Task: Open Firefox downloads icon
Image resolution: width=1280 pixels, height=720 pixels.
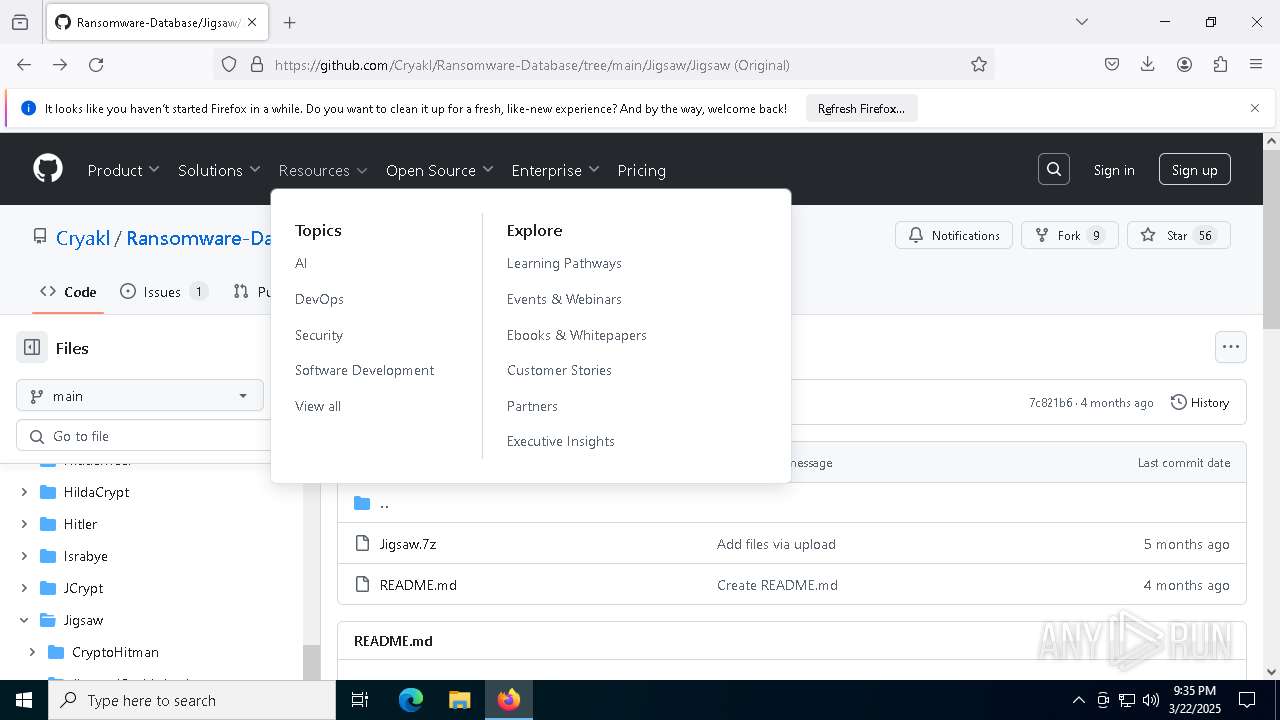Action: (1148, 64)
